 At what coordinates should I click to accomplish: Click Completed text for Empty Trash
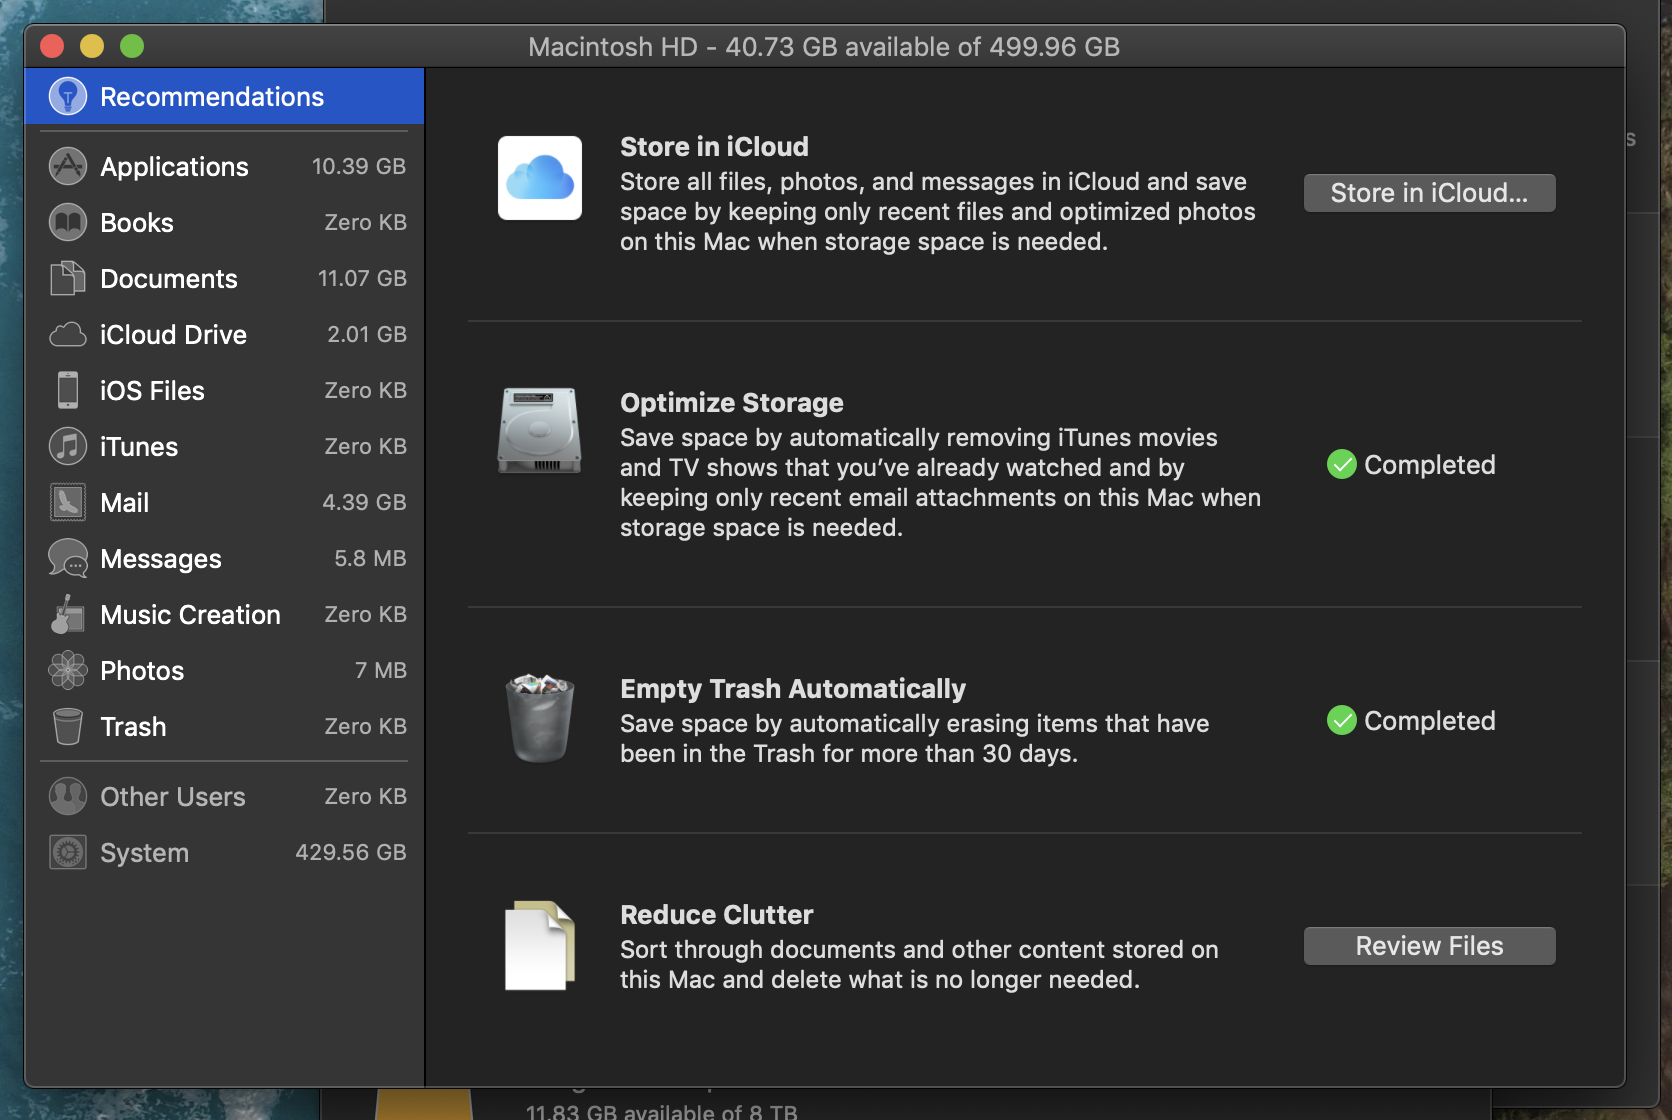[x=1430, y=721]
